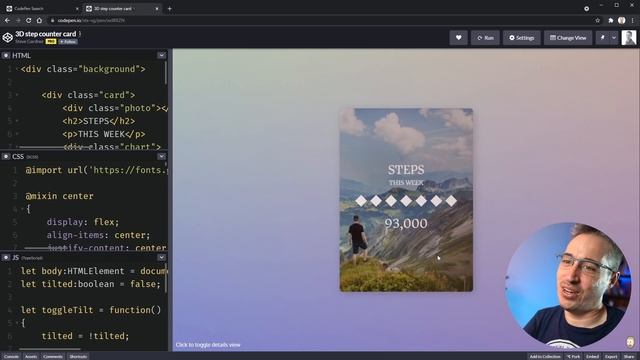This screenshot has width=640, height=360.
Task: Click the last diamond in the steps chart
Action: [x=451, y=200]
